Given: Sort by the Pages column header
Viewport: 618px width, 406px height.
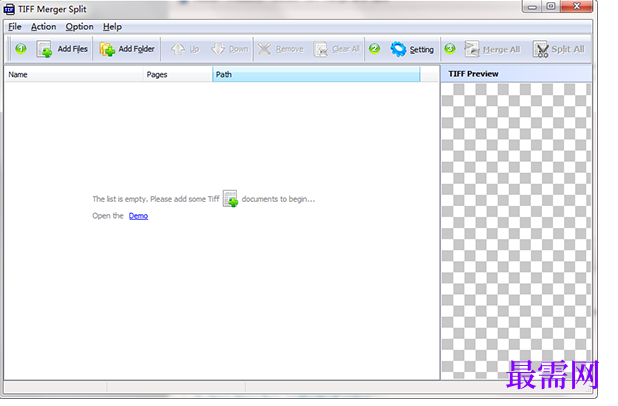Looking at the screenshot, I should (177, 74).
